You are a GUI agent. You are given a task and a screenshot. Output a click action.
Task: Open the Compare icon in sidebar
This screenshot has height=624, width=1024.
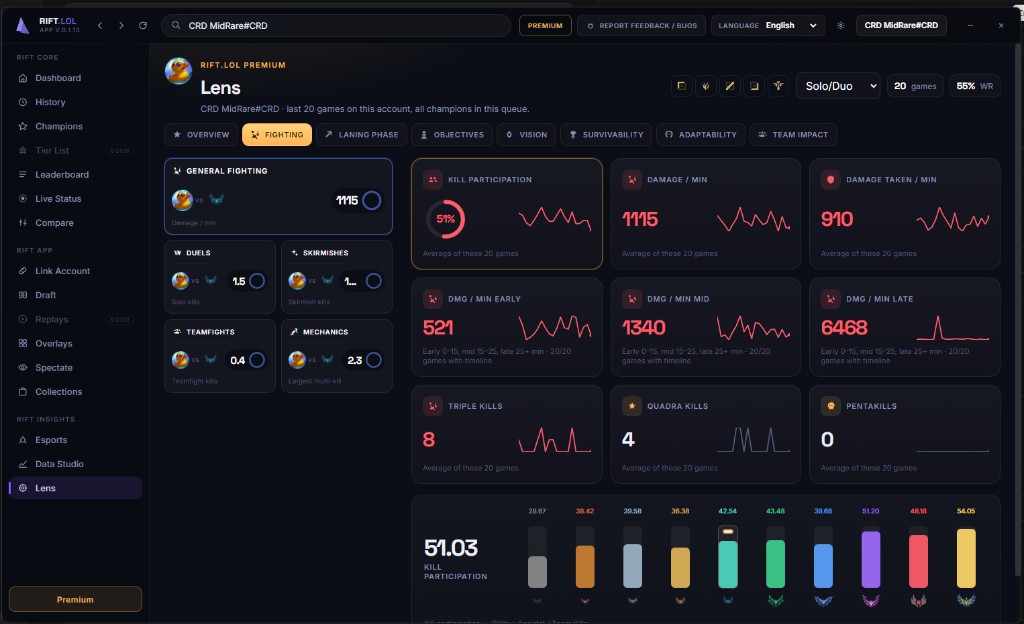click(x=23, y=223)
